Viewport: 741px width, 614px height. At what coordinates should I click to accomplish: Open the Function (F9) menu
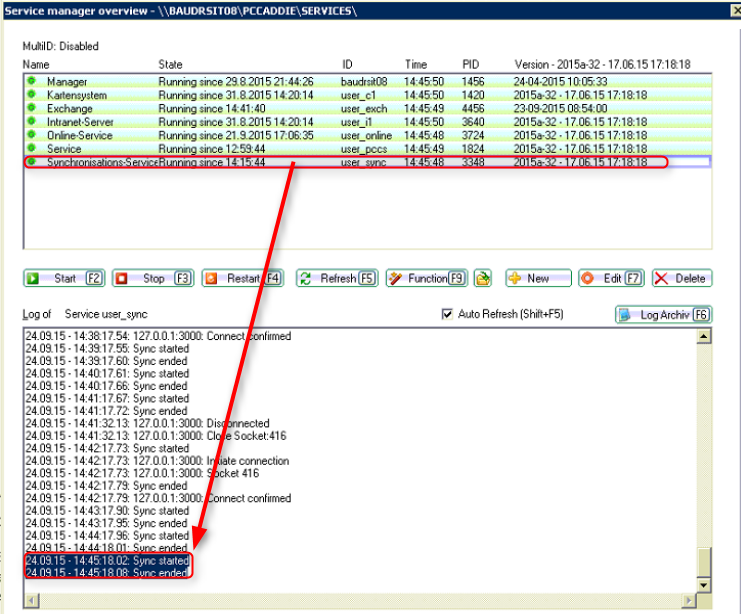(x=426, y=279)
